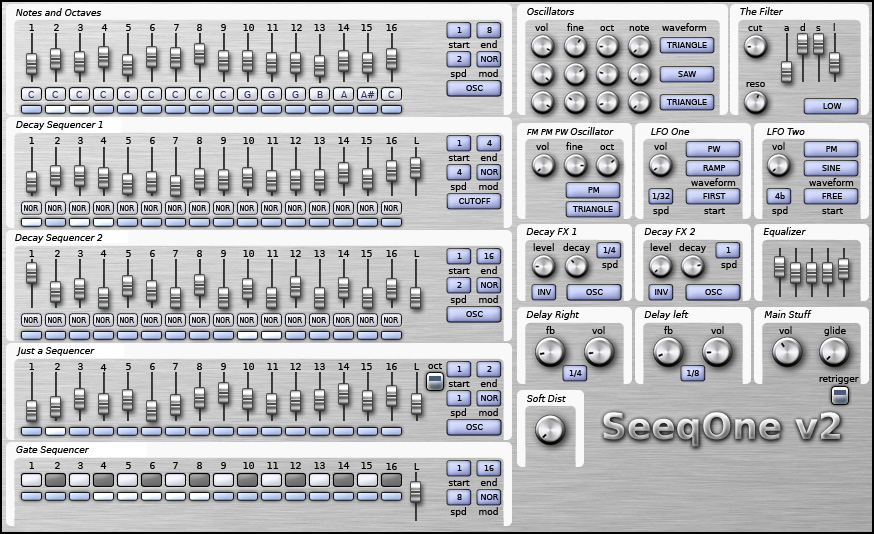
Task: Adjust Decay FX 2 level knob
Action: pos(661,266)
